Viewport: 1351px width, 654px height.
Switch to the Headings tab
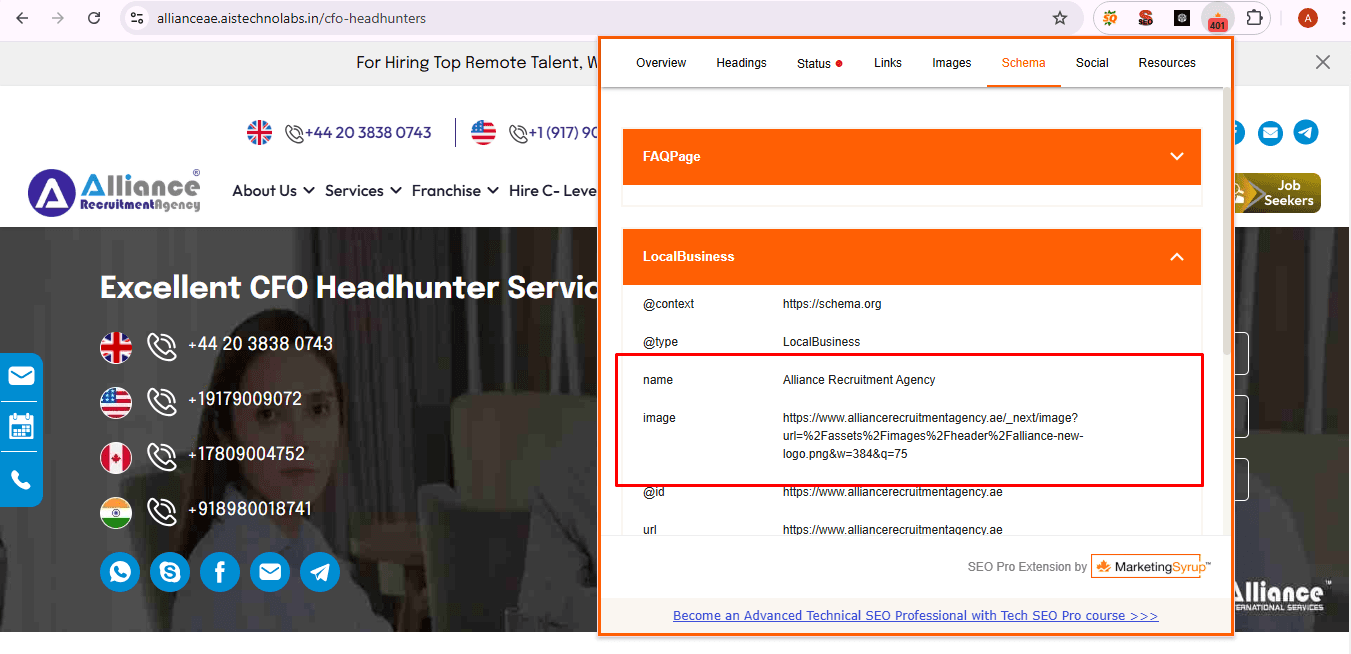coord(741,63)
